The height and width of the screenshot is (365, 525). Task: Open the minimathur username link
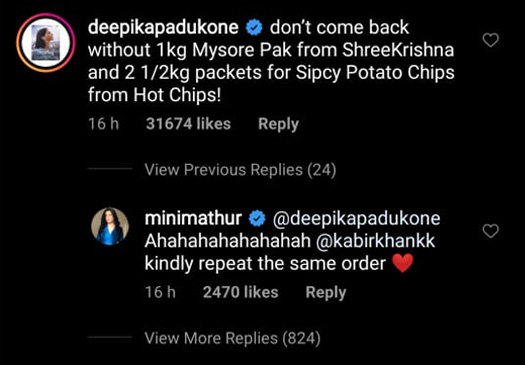tap(193, 218)
